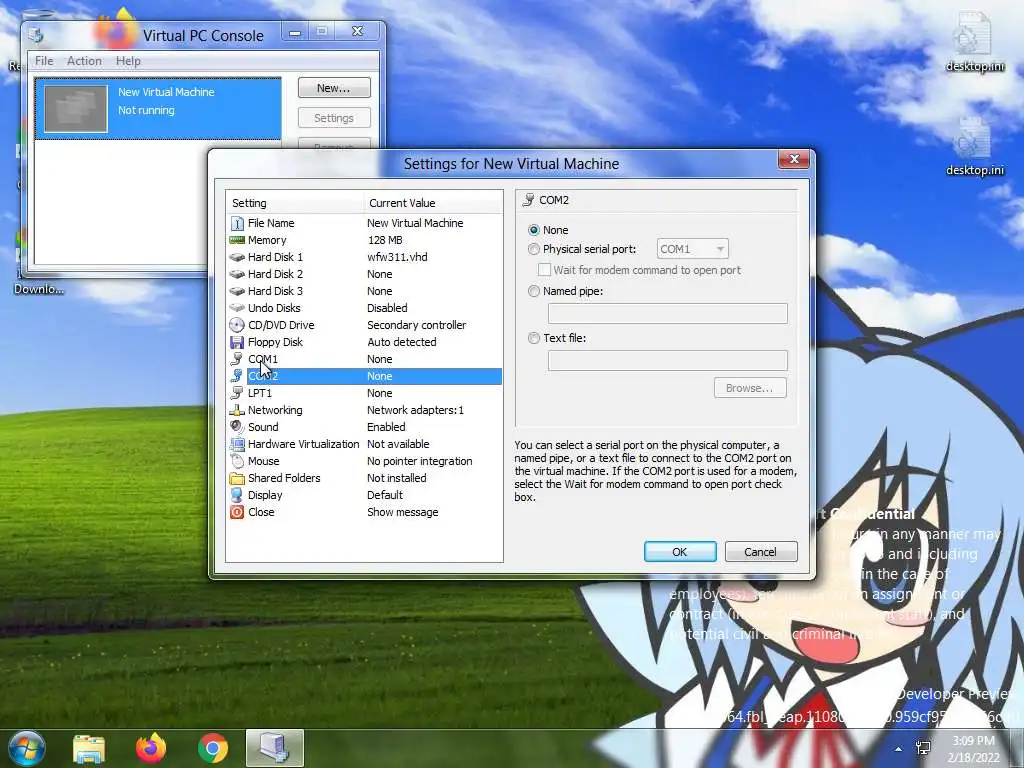
Task: Click the Hardware Virtualization icon
Action: tap(237, 444)
